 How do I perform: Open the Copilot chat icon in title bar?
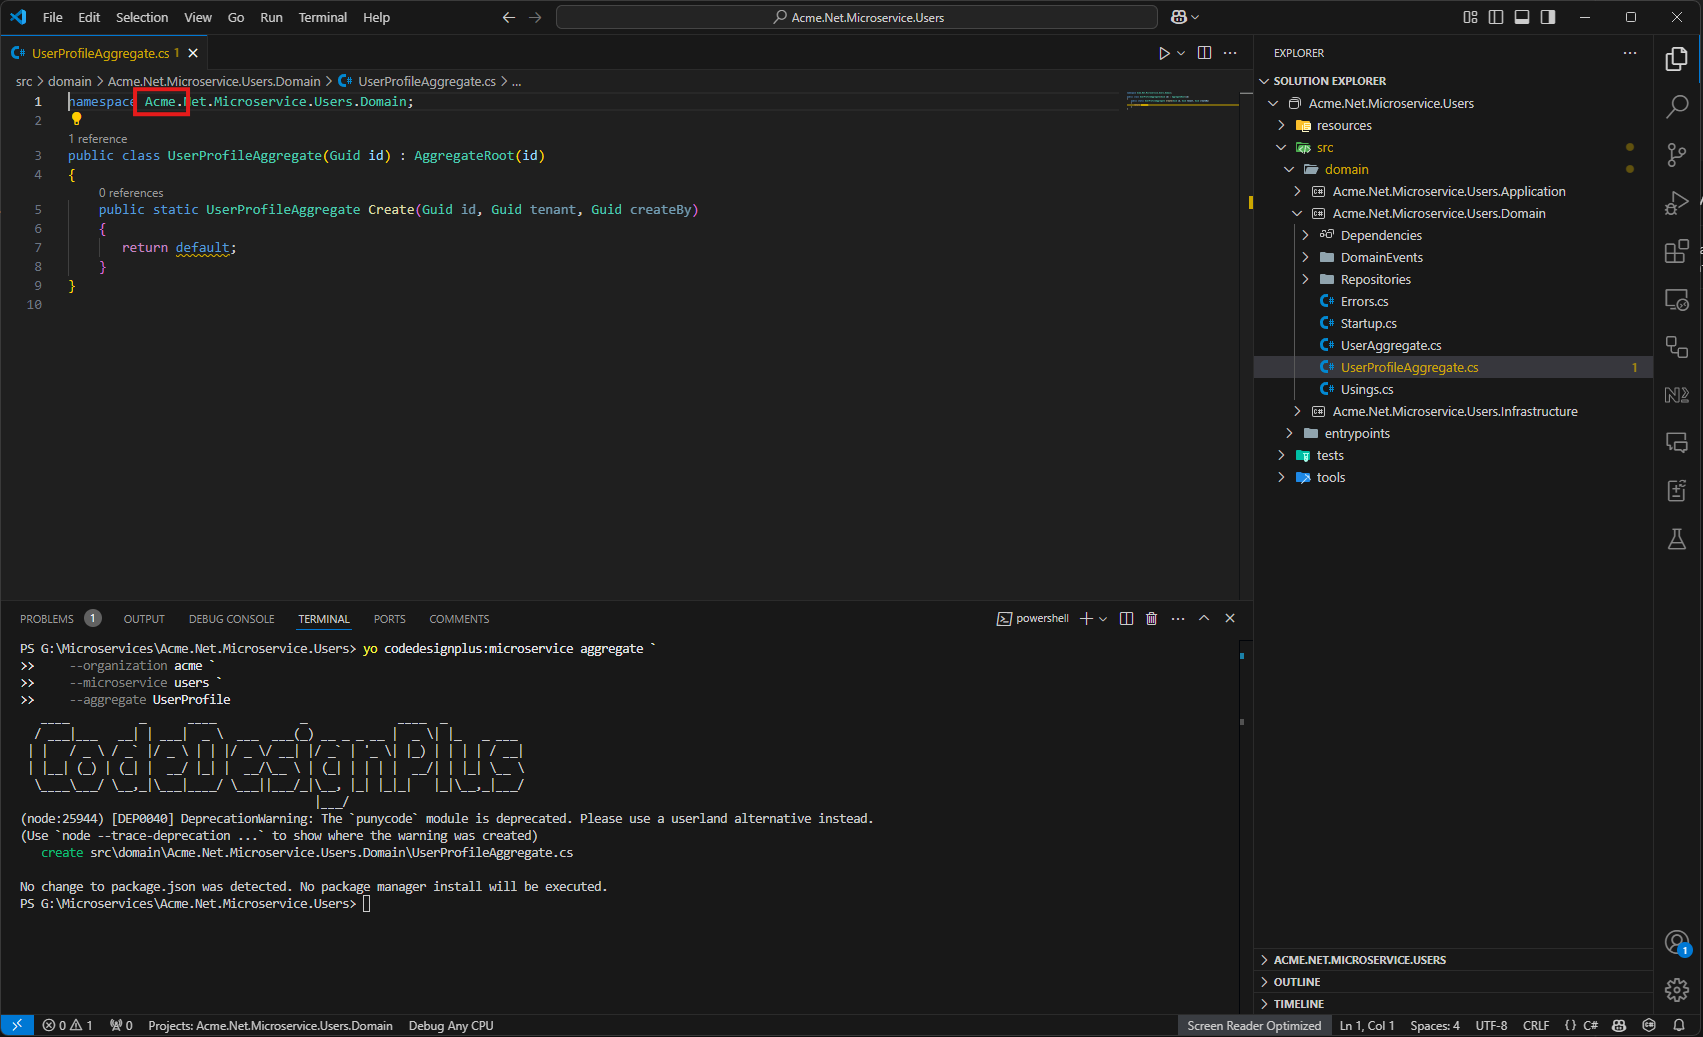[x=1179, y=17]
